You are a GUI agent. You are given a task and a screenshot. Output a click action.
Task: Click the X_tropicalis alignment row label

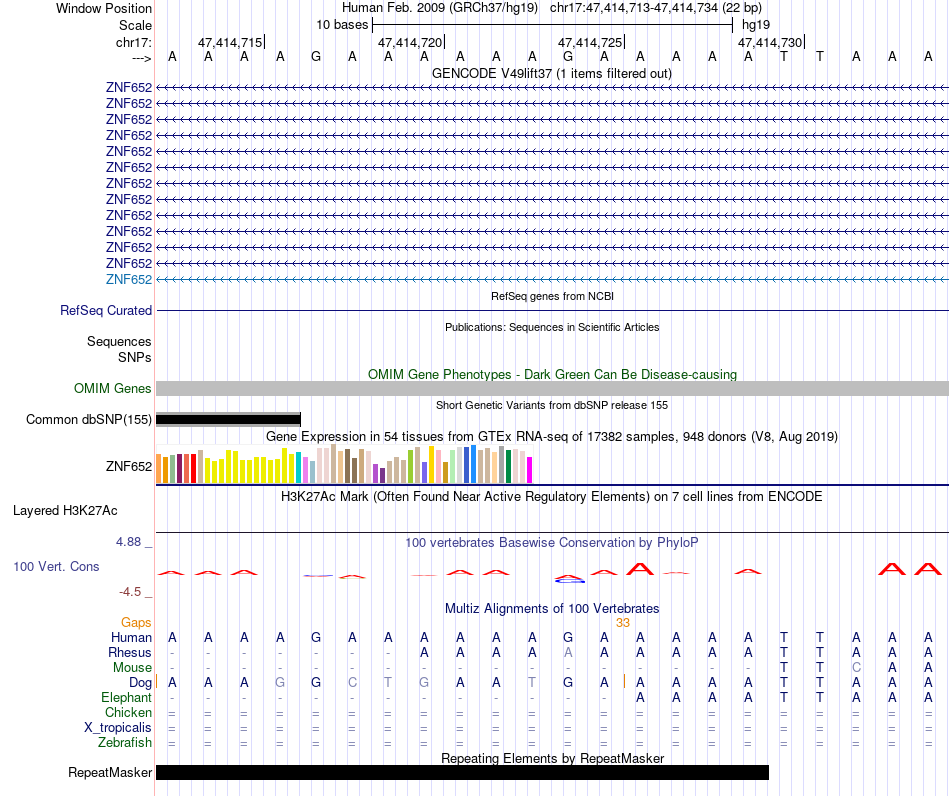click(118, 728)
